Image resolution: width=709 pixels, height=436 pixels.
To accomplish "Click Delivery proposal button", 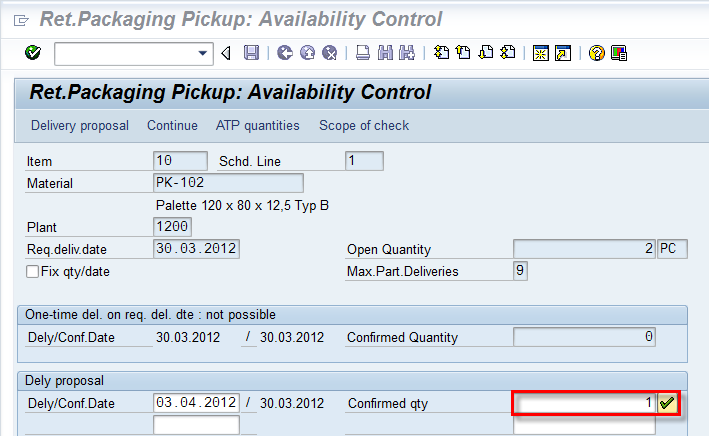I will pos(80,125).
